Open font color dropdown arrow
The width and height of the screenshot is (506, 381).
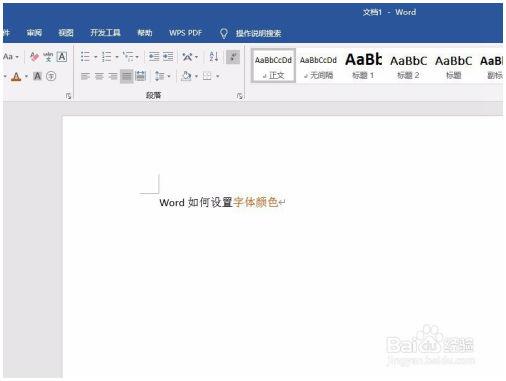pos(27,77)
